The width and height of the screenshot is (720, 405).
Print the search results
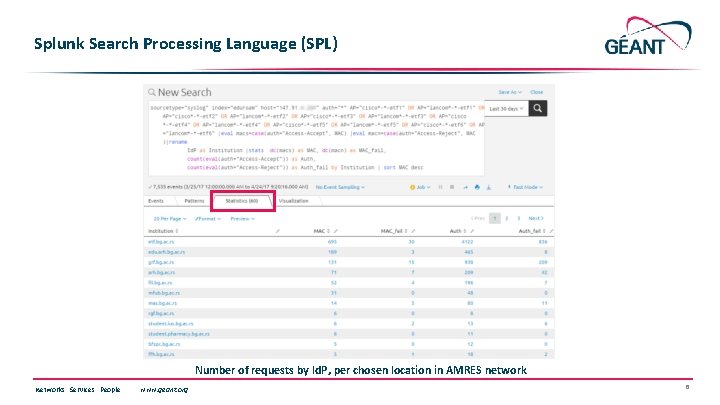click(x=477, y=187)
